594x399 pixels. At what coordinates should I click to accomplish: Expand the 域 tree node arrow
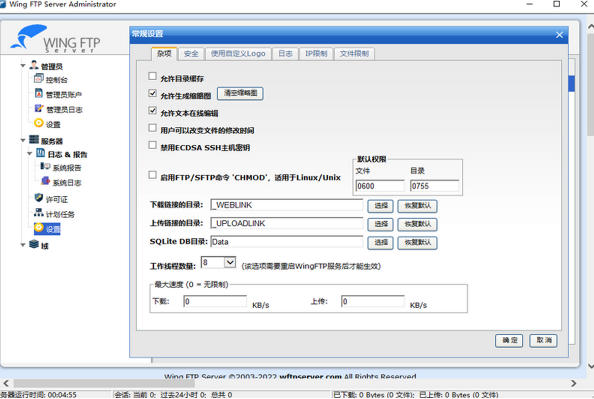(x=23, y=245)
